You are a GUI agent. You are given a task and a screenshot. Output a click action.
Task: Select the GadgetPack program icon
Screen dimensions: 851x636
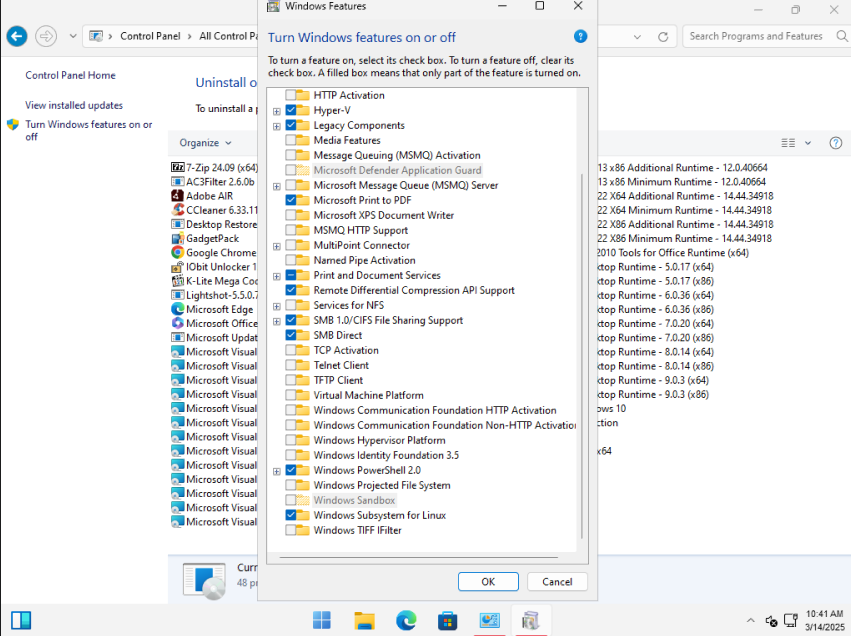[177, 238]
